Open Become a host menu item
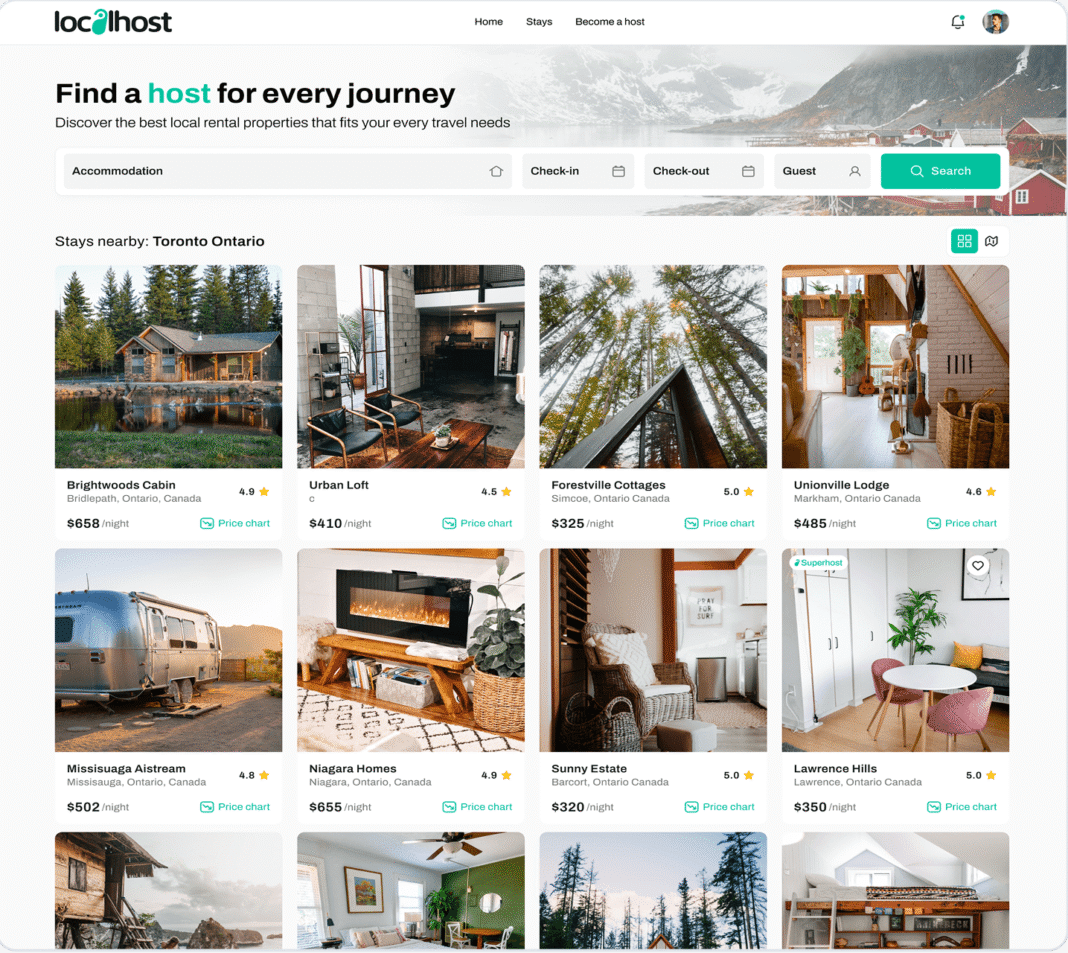Screen dimensions: 1068x953 click(610, 22)
